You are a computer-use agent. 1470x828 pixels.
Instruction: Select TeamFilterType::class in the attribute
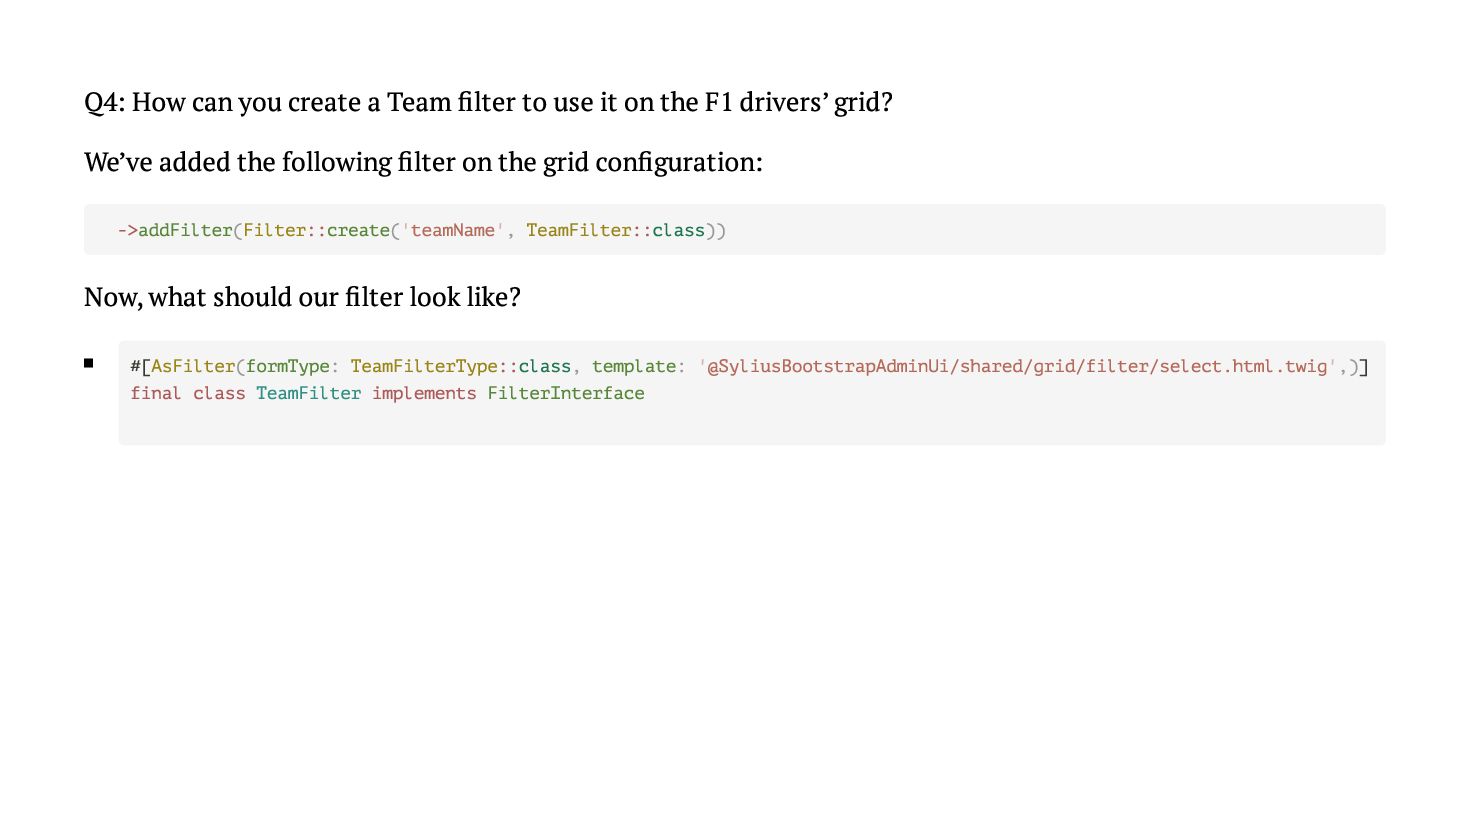pyautogui.click(x=460, y=366)
